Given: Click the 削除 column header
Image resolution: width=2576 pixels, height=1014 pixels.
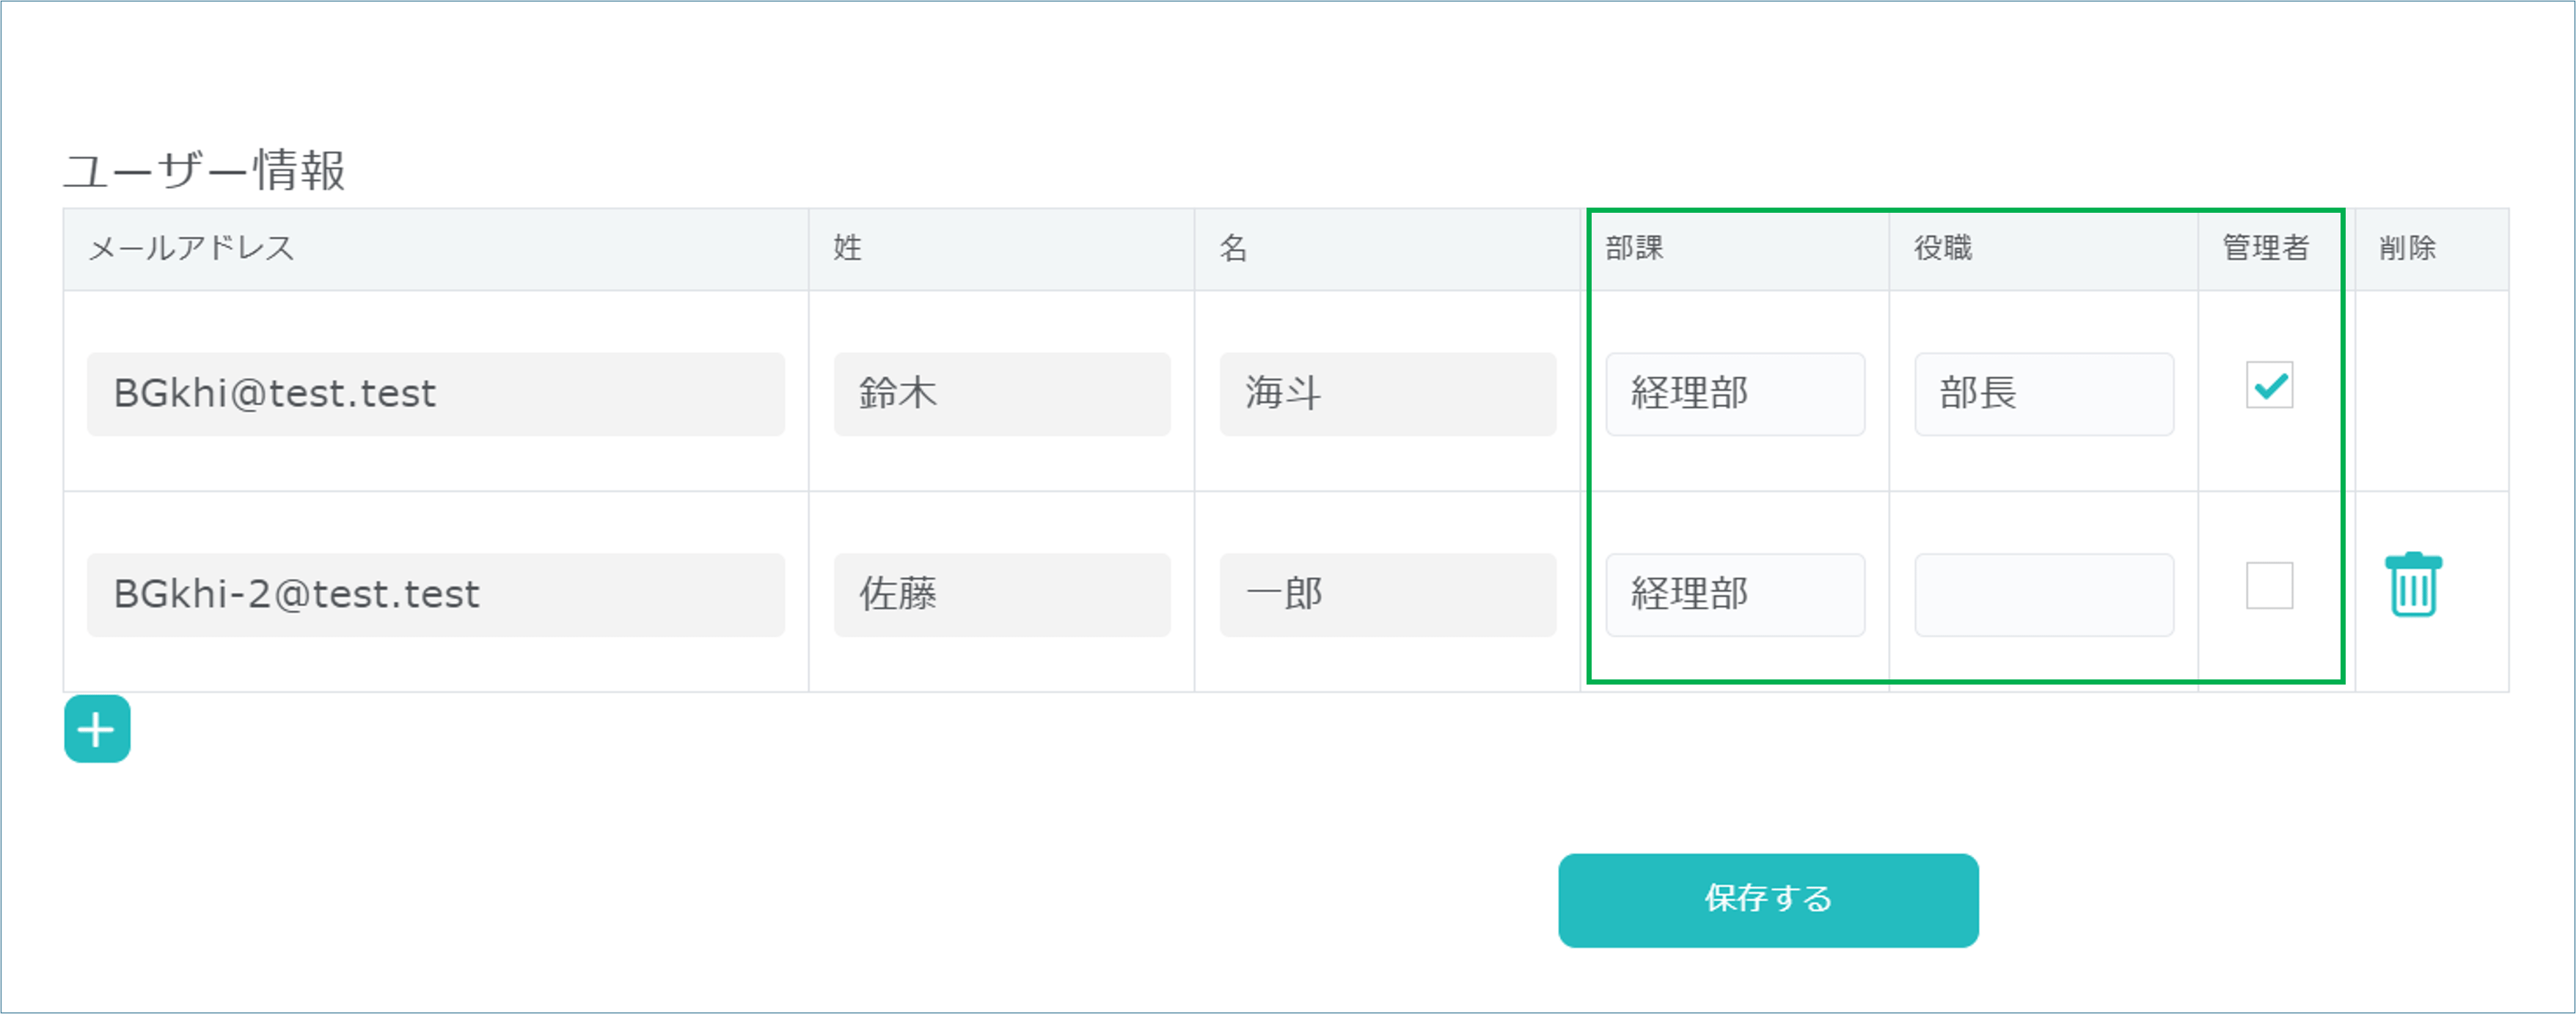Looking at the screenshot, I should [x=2407, y=248].
